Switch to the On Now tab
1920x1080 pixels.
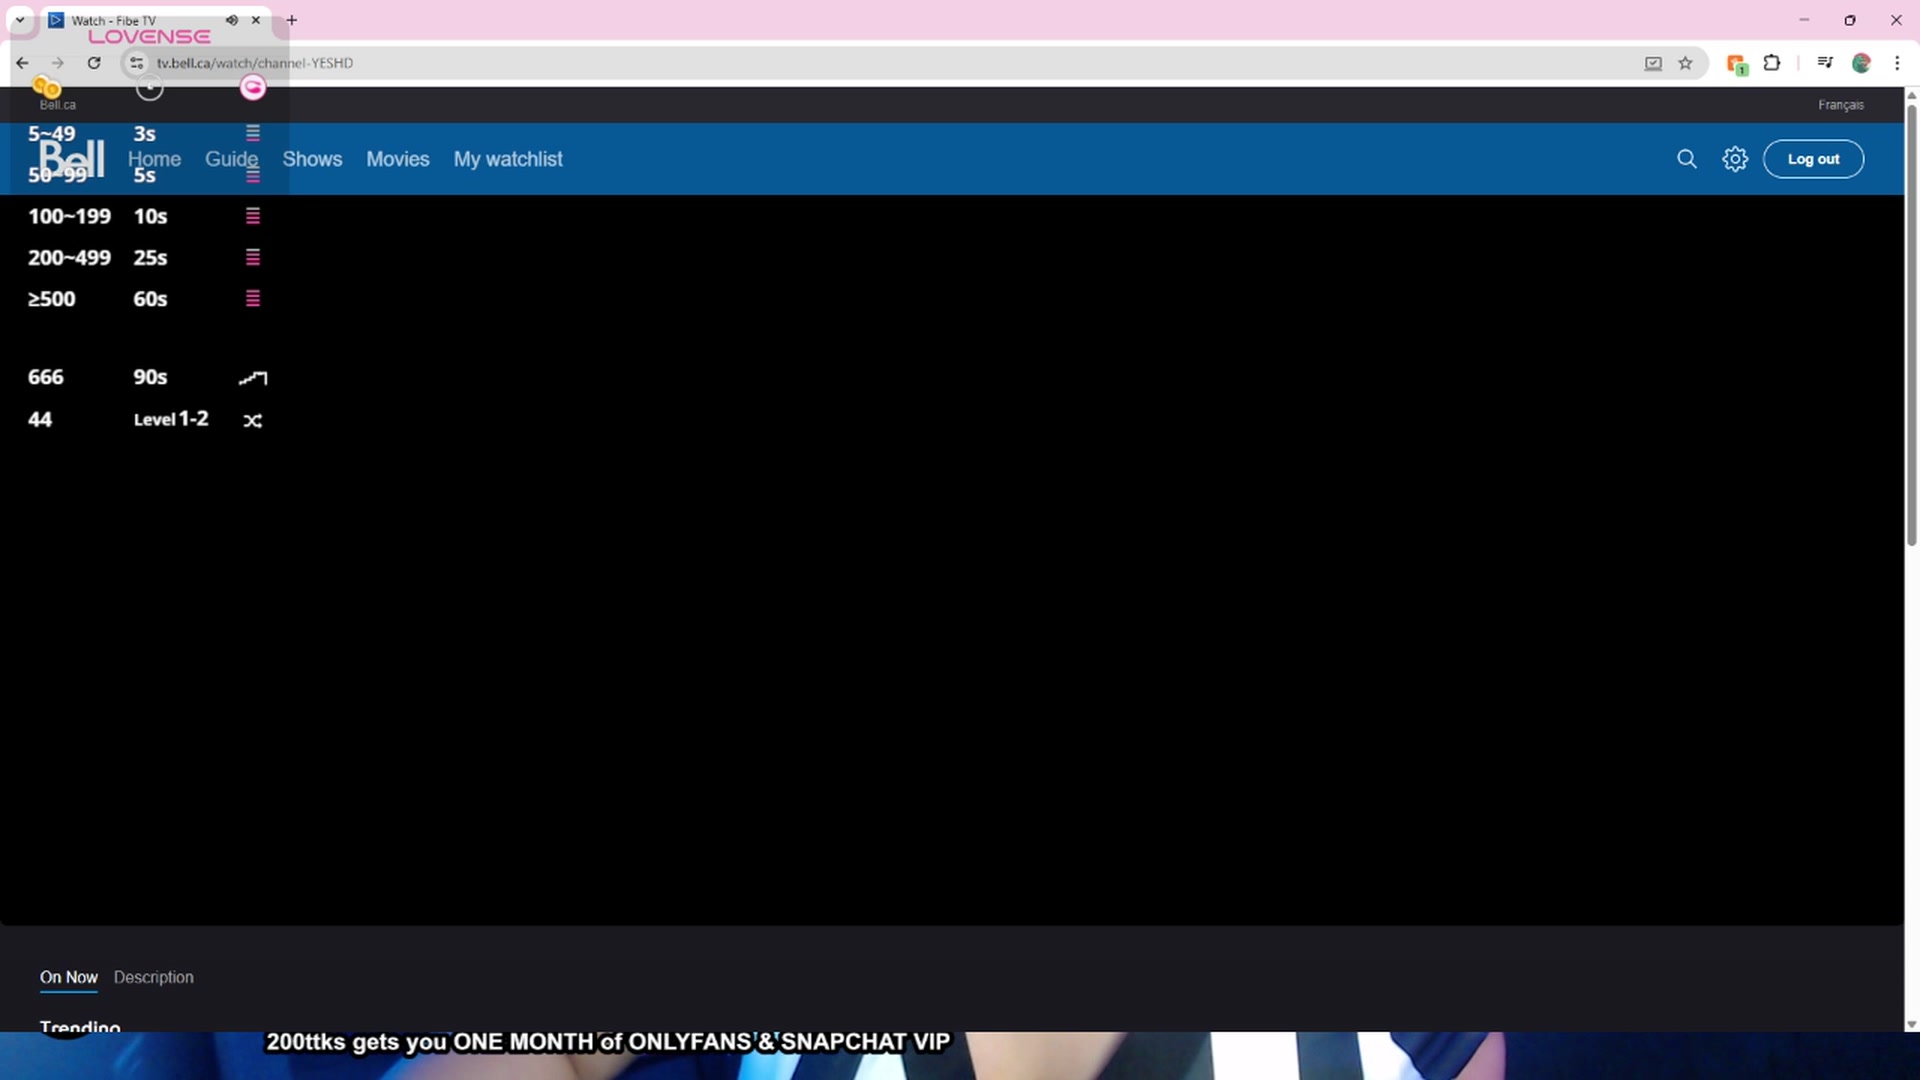click(x=69, y=977)
